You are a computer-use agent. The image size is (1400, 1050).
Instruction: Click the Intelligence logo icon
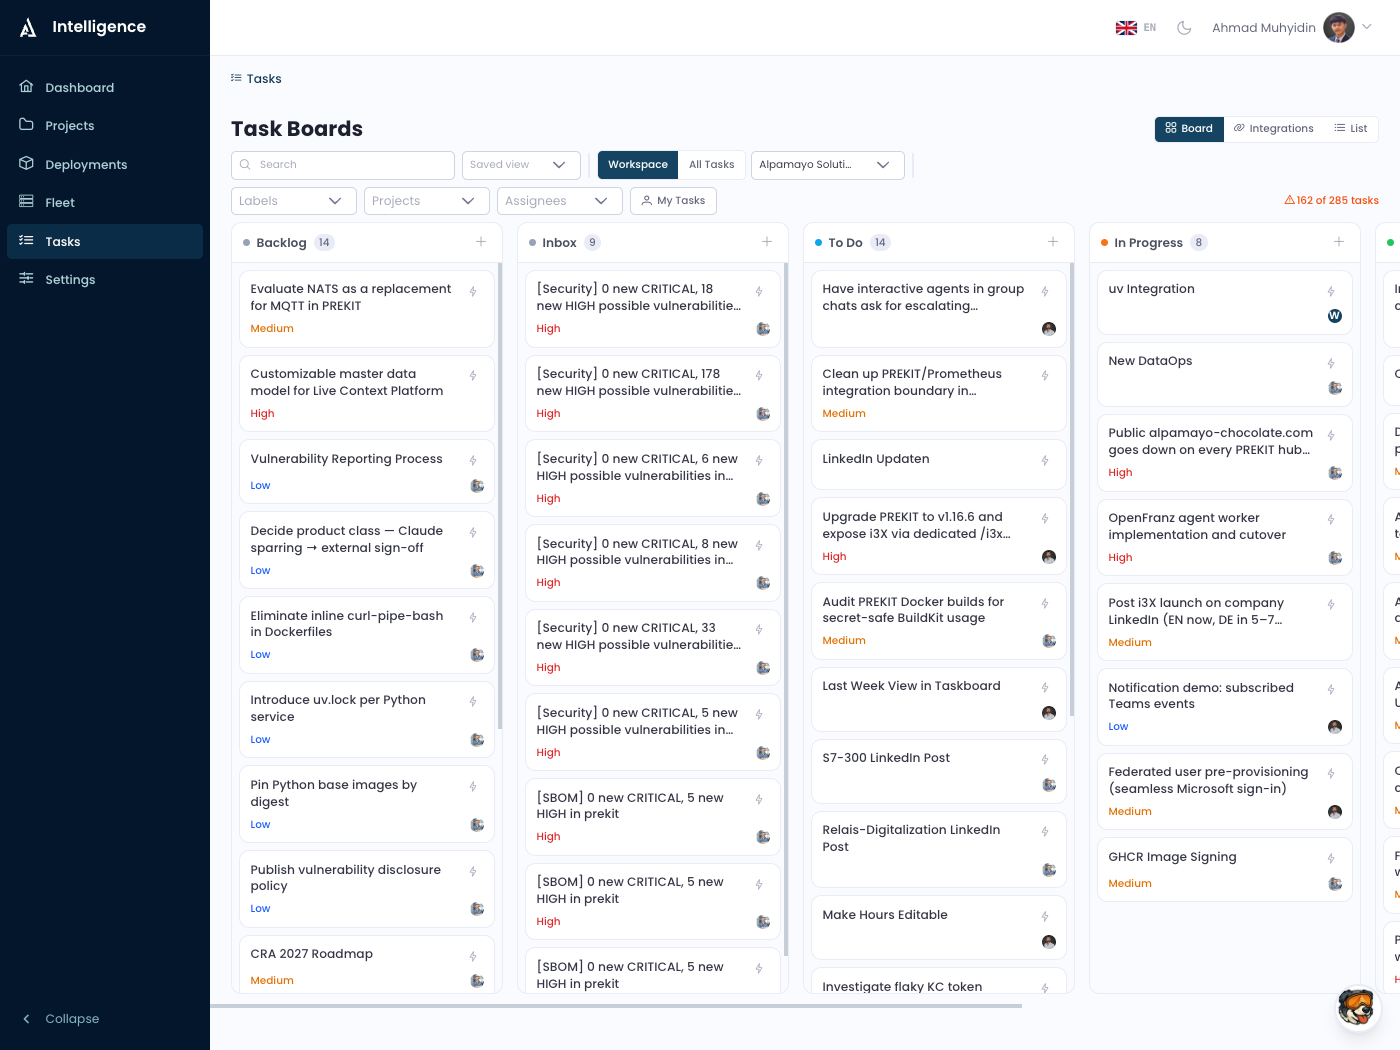(28, 27)
